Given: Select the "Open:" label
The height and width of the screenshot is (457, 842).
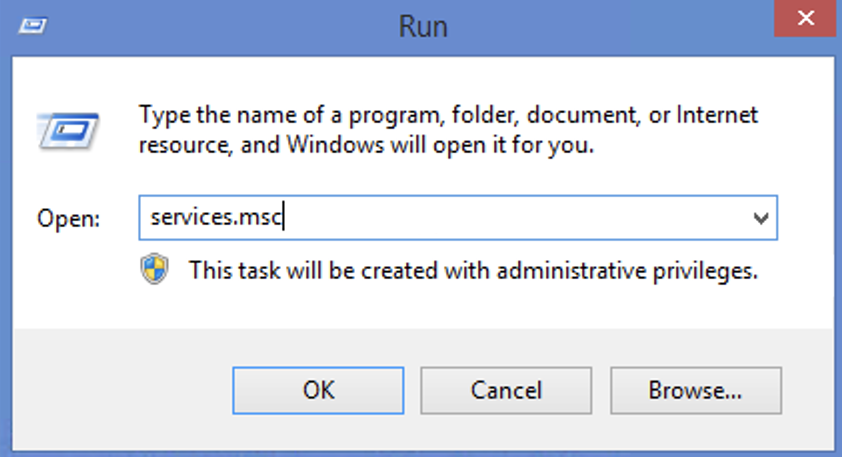Looking at the screenshot, I should point(68,219).
